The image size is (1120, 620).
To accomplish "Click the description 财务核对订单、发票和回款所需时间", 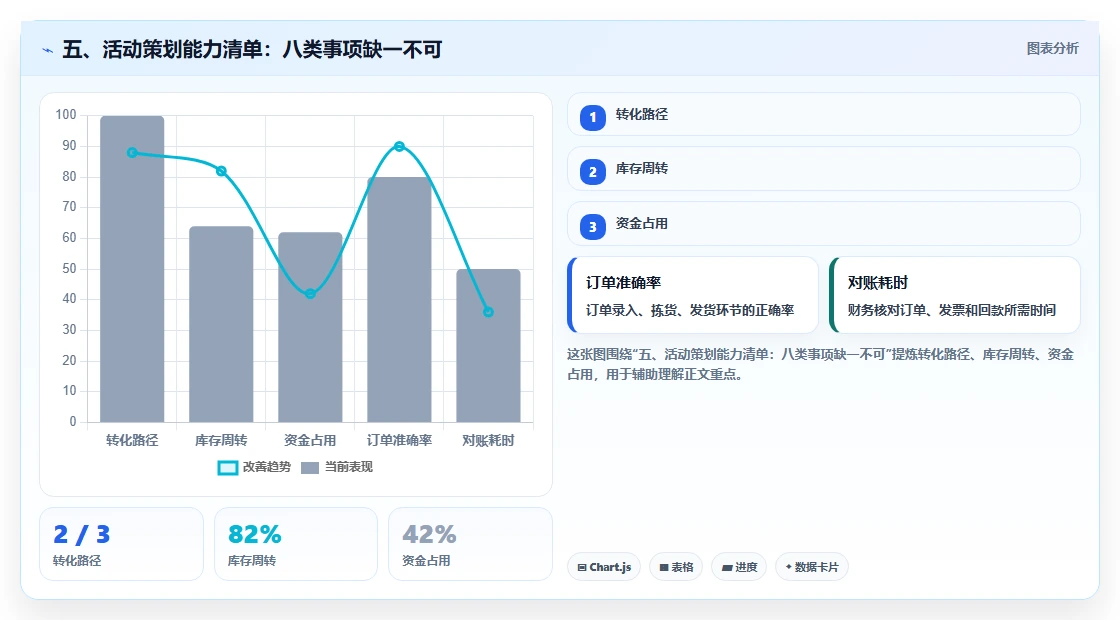I will tap(952, 310).
